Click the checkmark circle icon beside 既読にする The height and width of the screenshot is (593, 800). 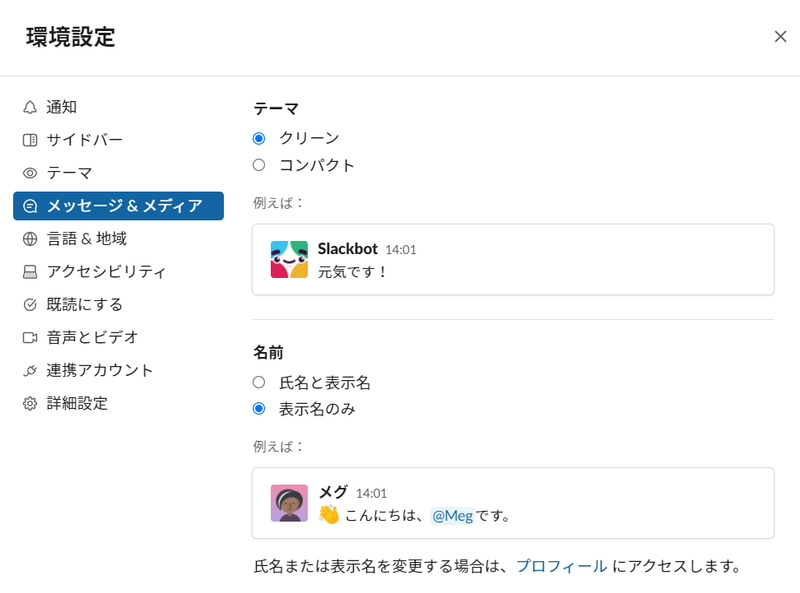point(30,305)
